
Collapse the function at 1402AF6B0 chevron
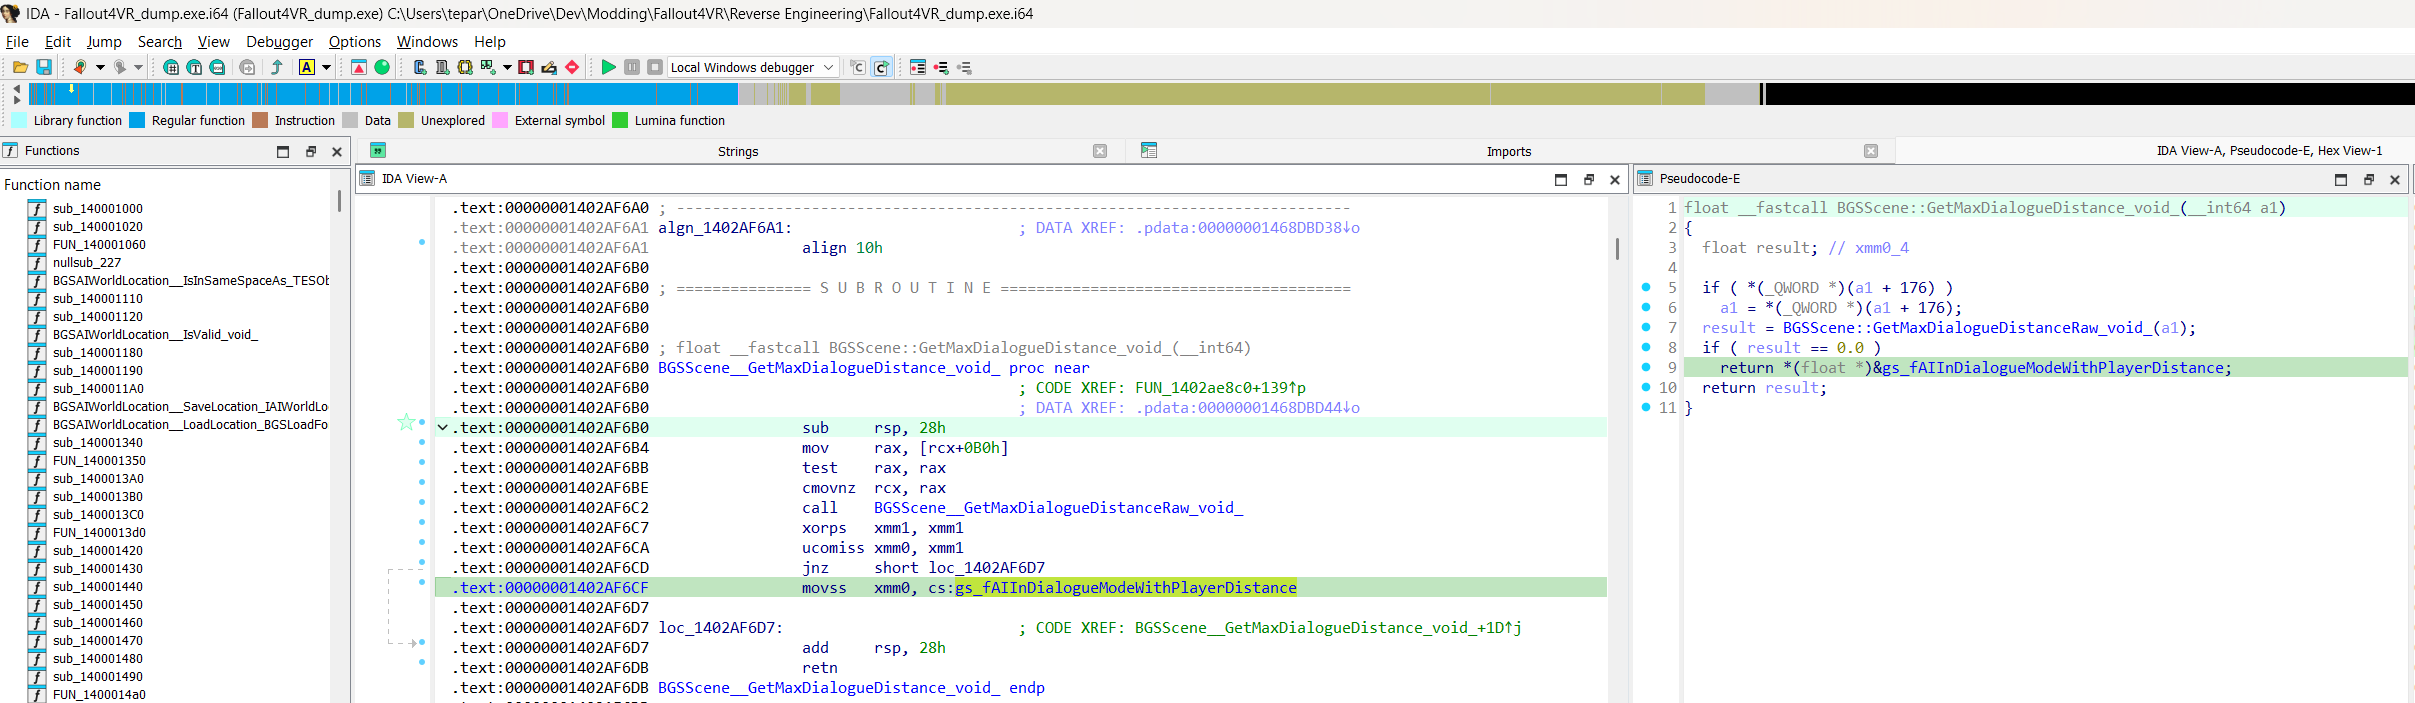pos(443,428)
